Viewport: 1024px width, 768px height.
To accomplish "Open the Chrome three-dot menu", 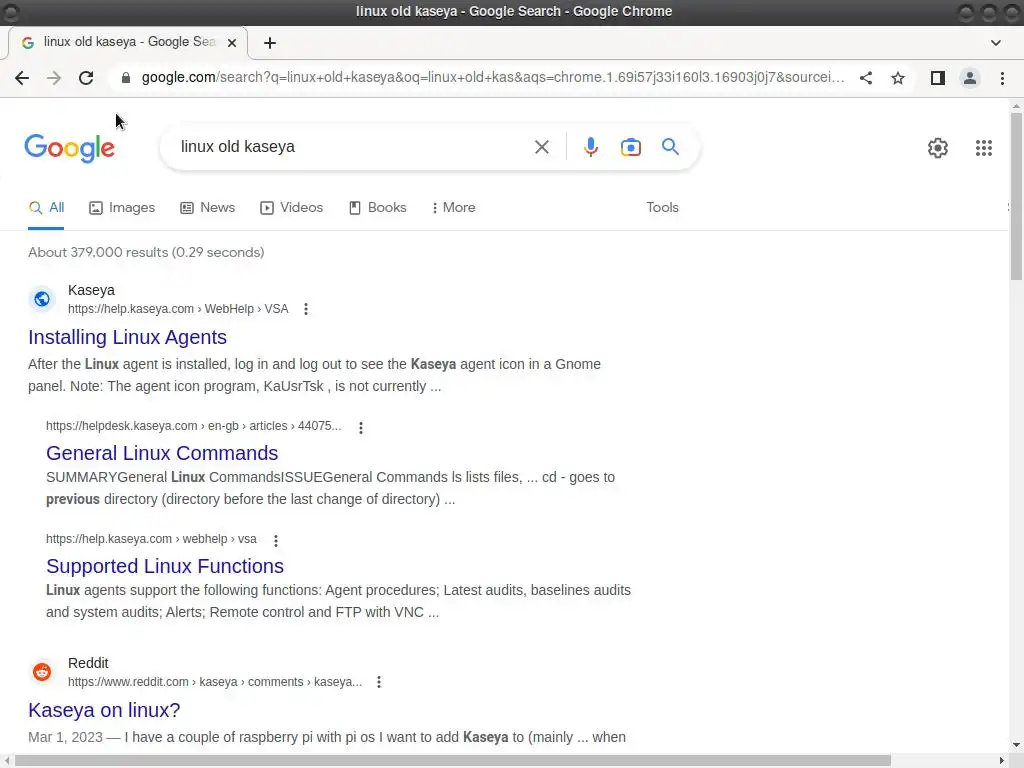I will (x=1002, y=78).
